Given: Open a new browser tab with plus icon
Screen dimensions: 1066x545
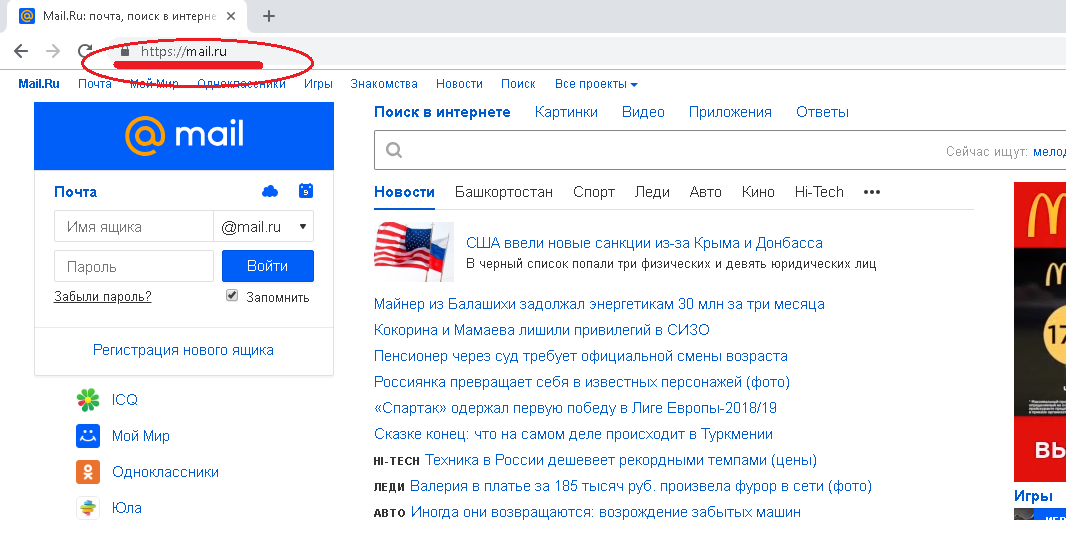Looking at the screenshot, I should [269, 16].
